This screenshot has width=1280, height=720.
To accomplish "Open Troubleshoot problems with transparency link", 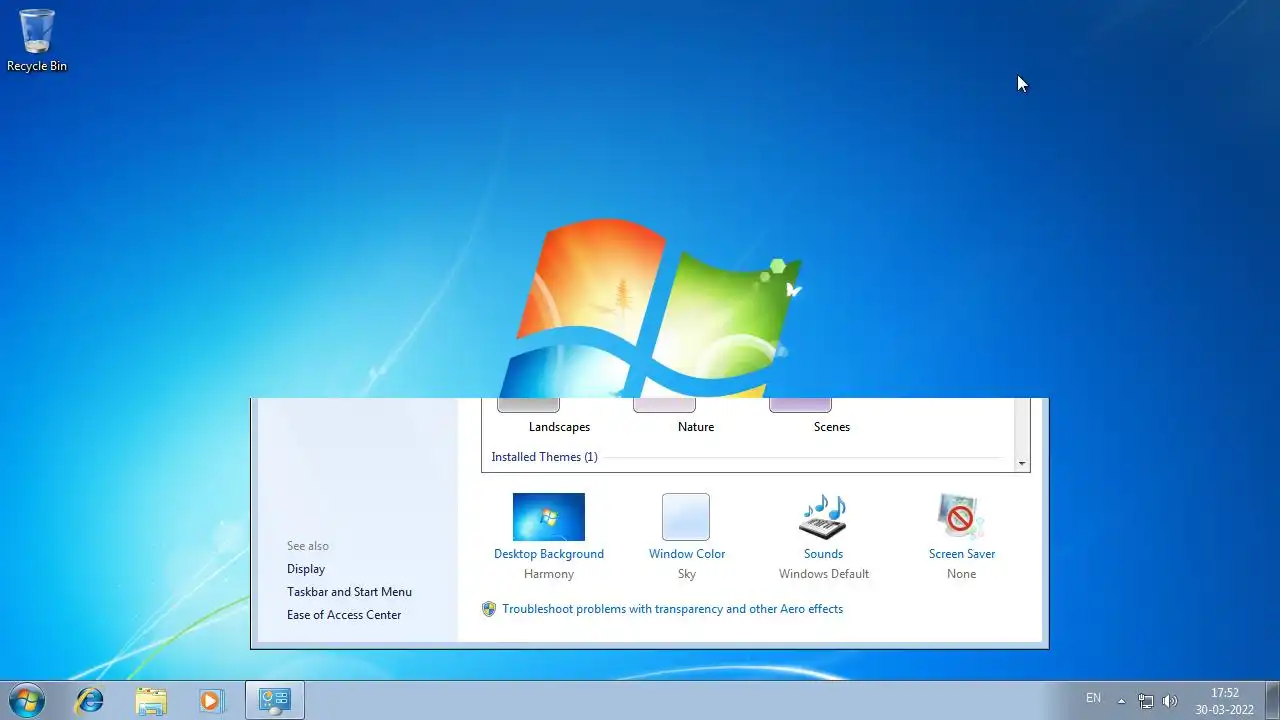I will 672,609.
